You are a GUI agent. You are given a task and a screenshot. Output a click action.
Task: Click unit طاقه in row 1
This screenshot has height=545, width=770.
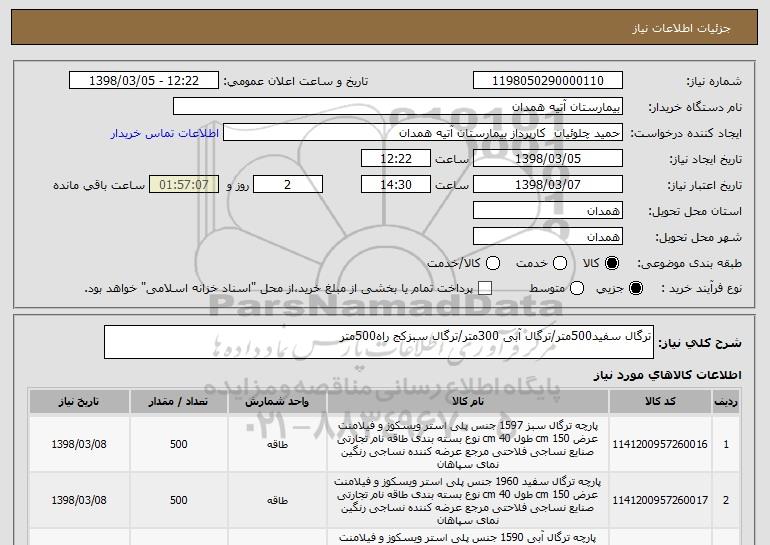277,445
